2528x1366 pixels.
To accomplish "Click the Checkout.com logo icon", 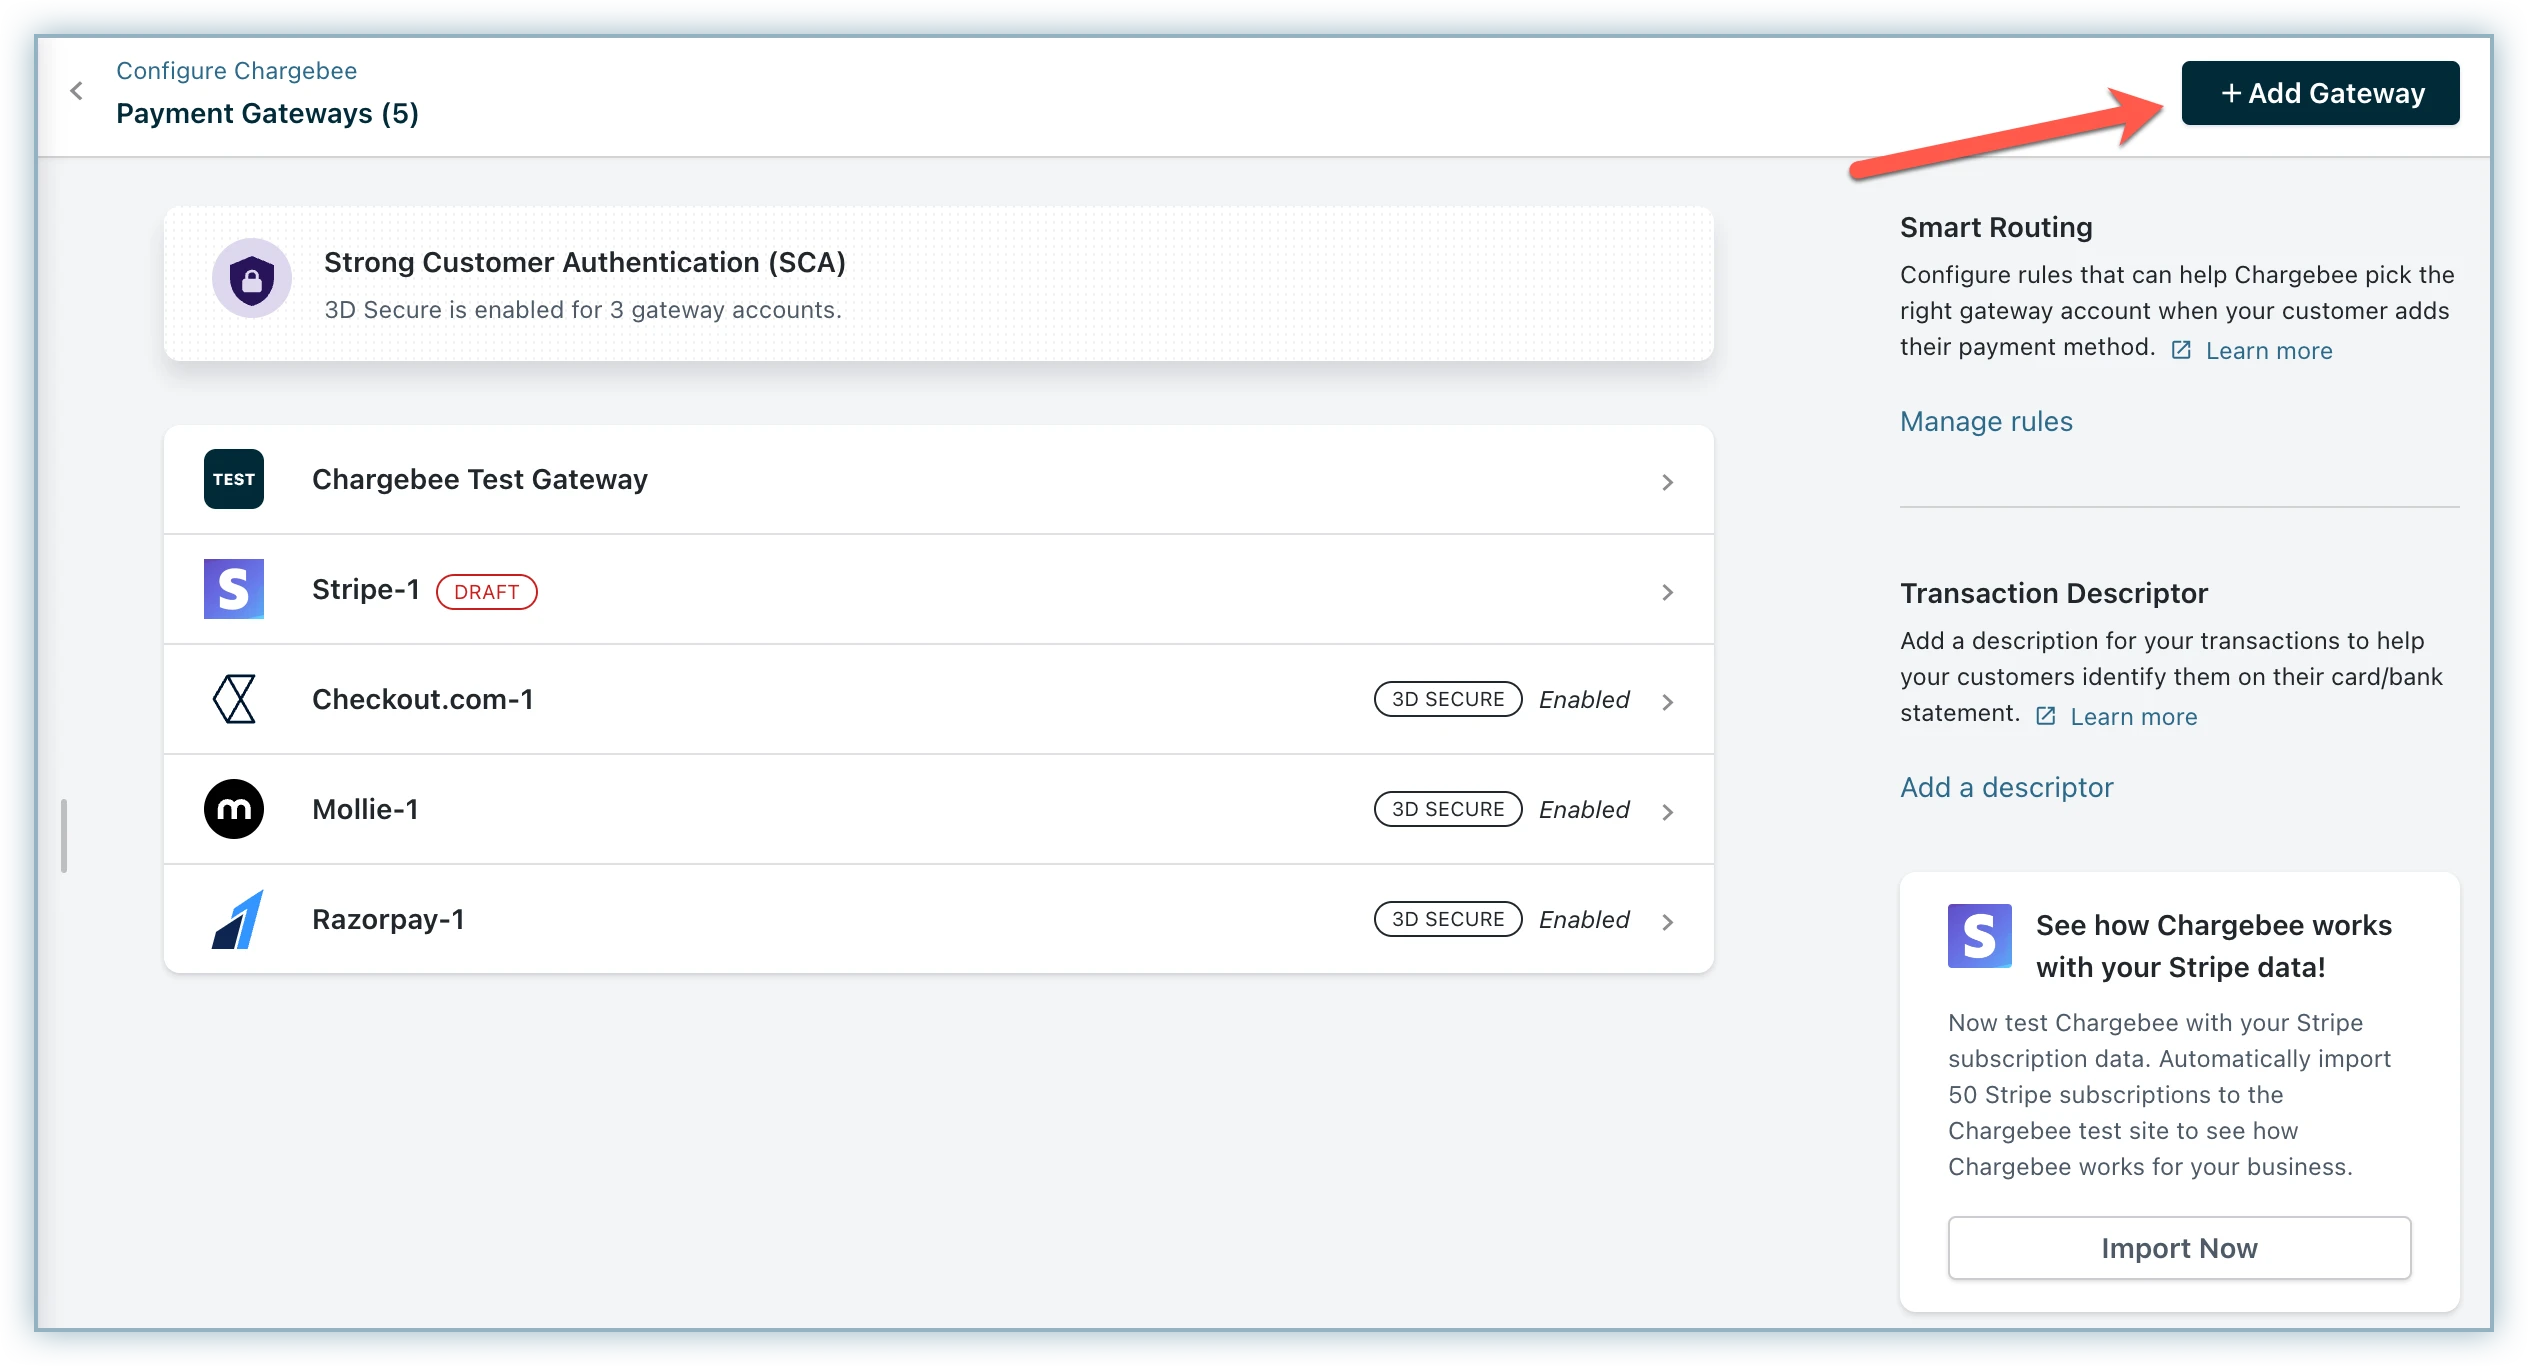I will [234, 699].
